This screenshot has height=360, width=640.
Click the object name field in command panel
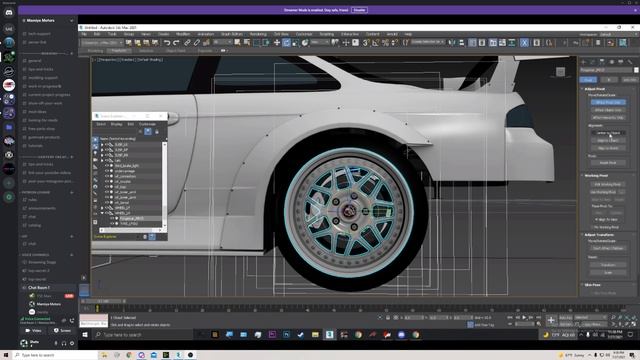coord(606,70)
